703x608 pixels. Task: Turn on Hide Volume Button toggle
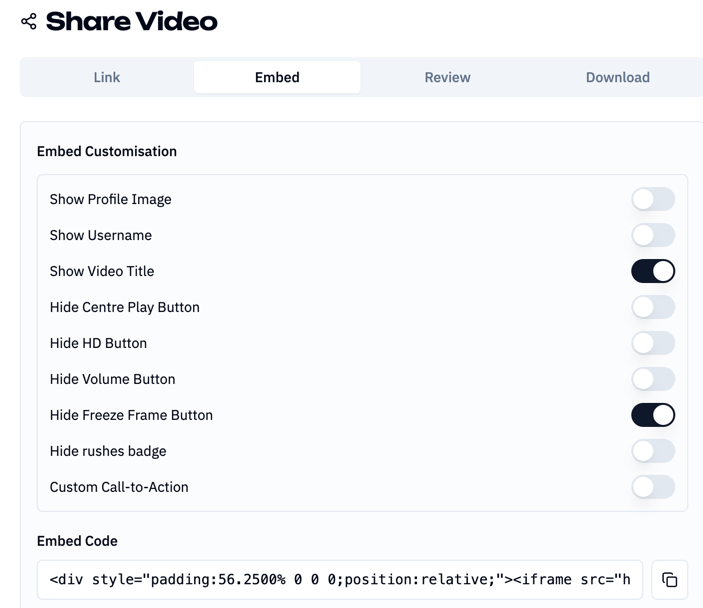(x=653, y=379)
